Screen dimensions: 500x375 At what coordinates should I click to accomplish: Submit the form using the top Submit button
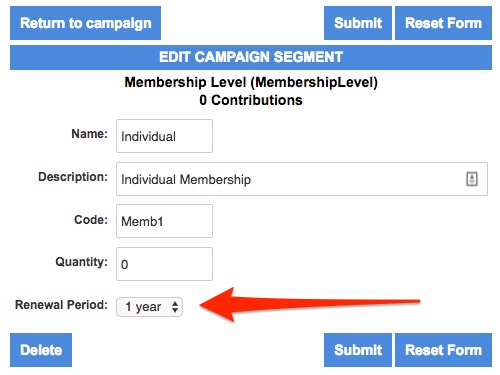pyautogui.click(x=358, y=23)
